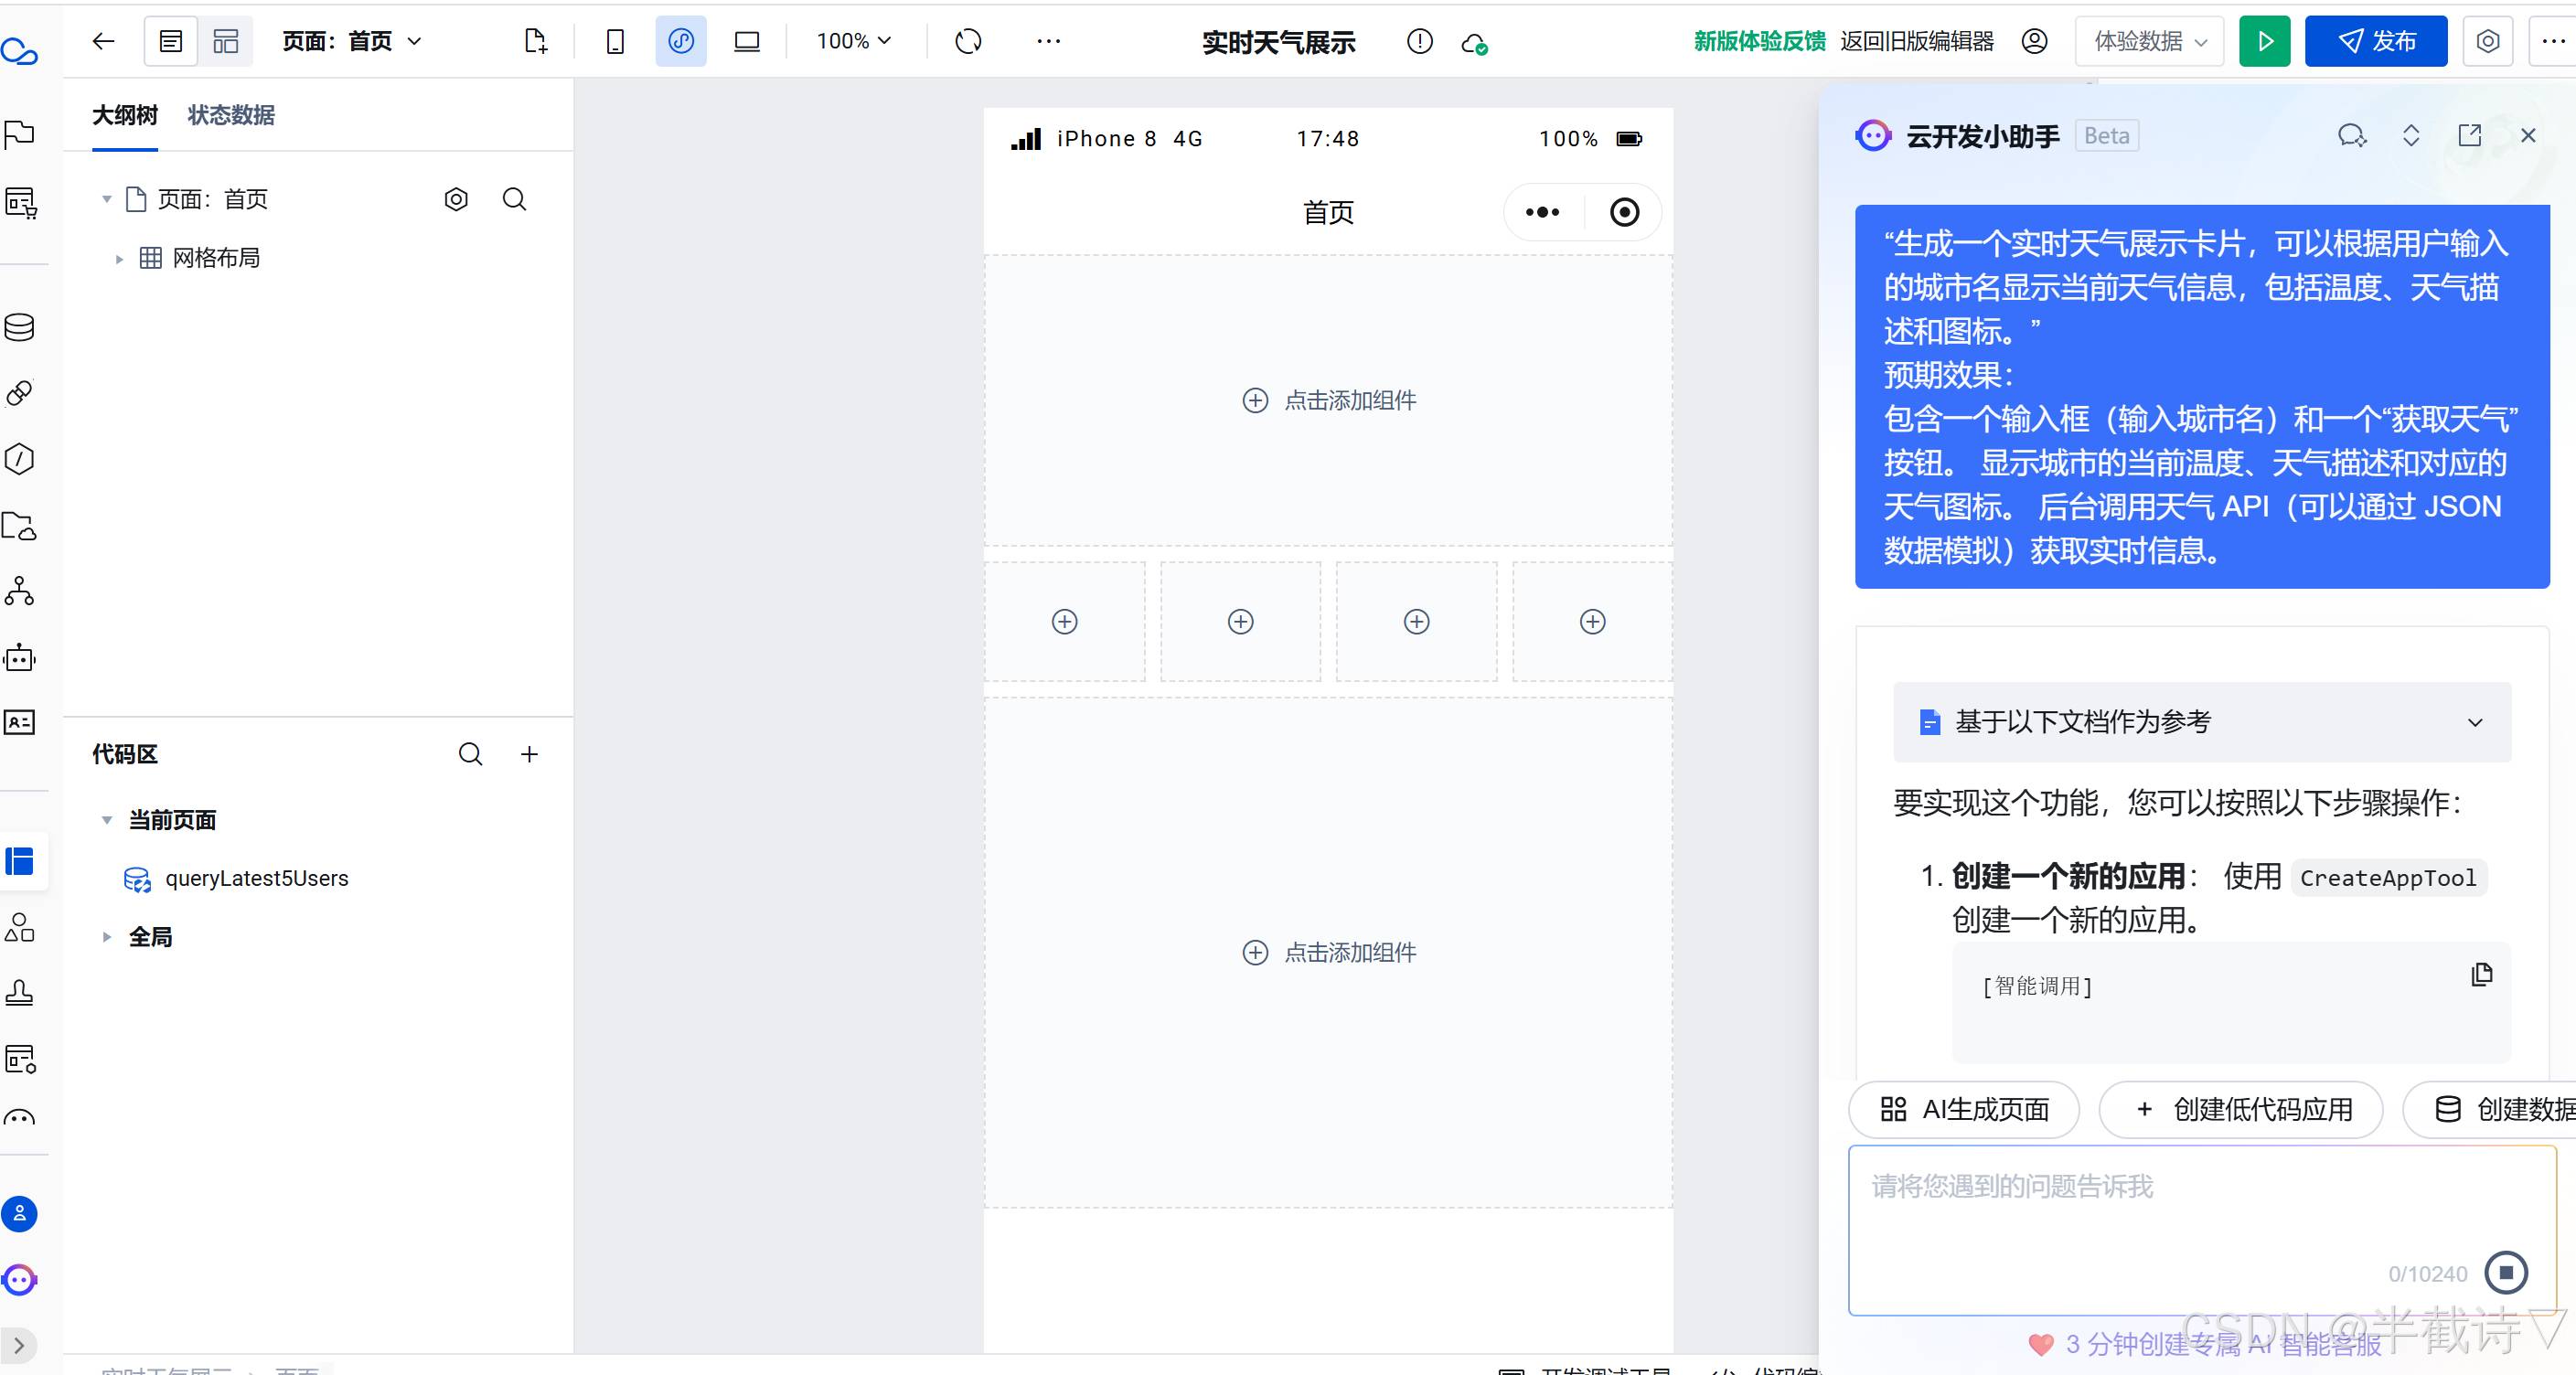The image size is (2576, 1375).
Task: Expand the left sidebar with arrow button
Action: pos(19,1345)
